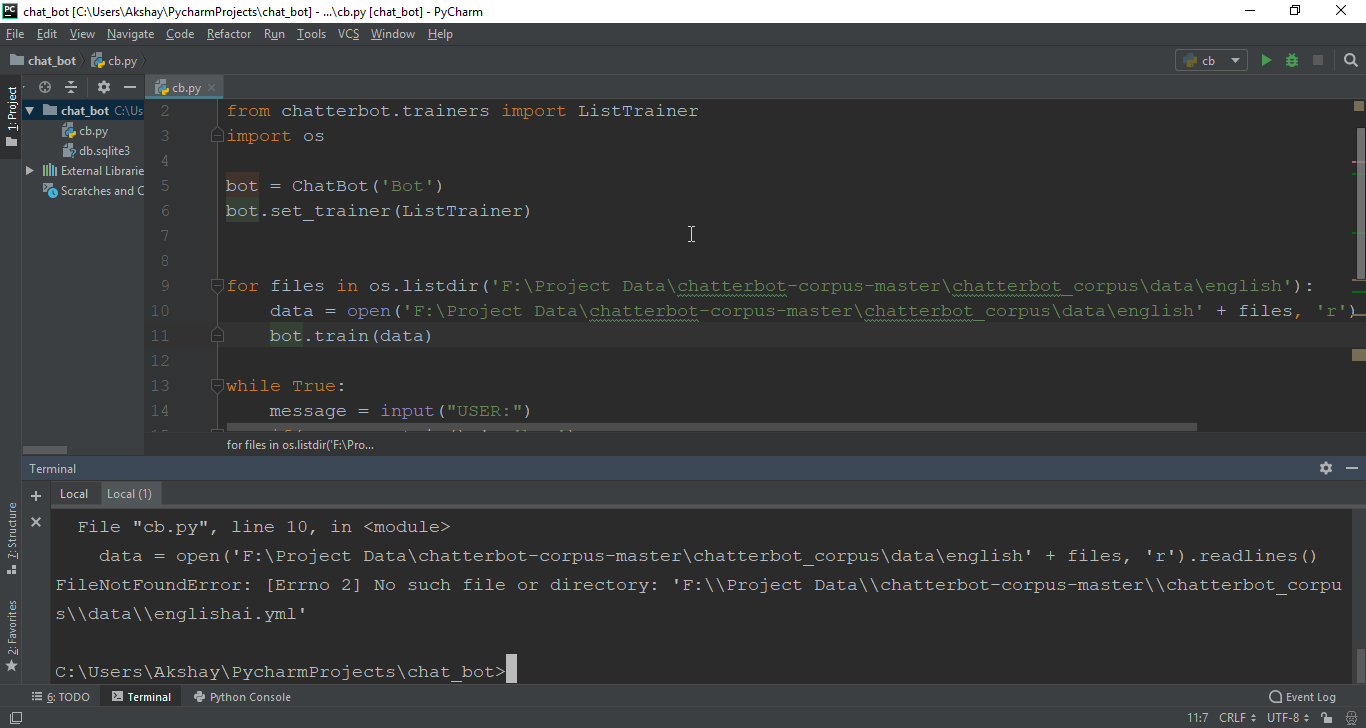
Task: Open Terminal settings gear icon
Action: (x=1325, y=467)
